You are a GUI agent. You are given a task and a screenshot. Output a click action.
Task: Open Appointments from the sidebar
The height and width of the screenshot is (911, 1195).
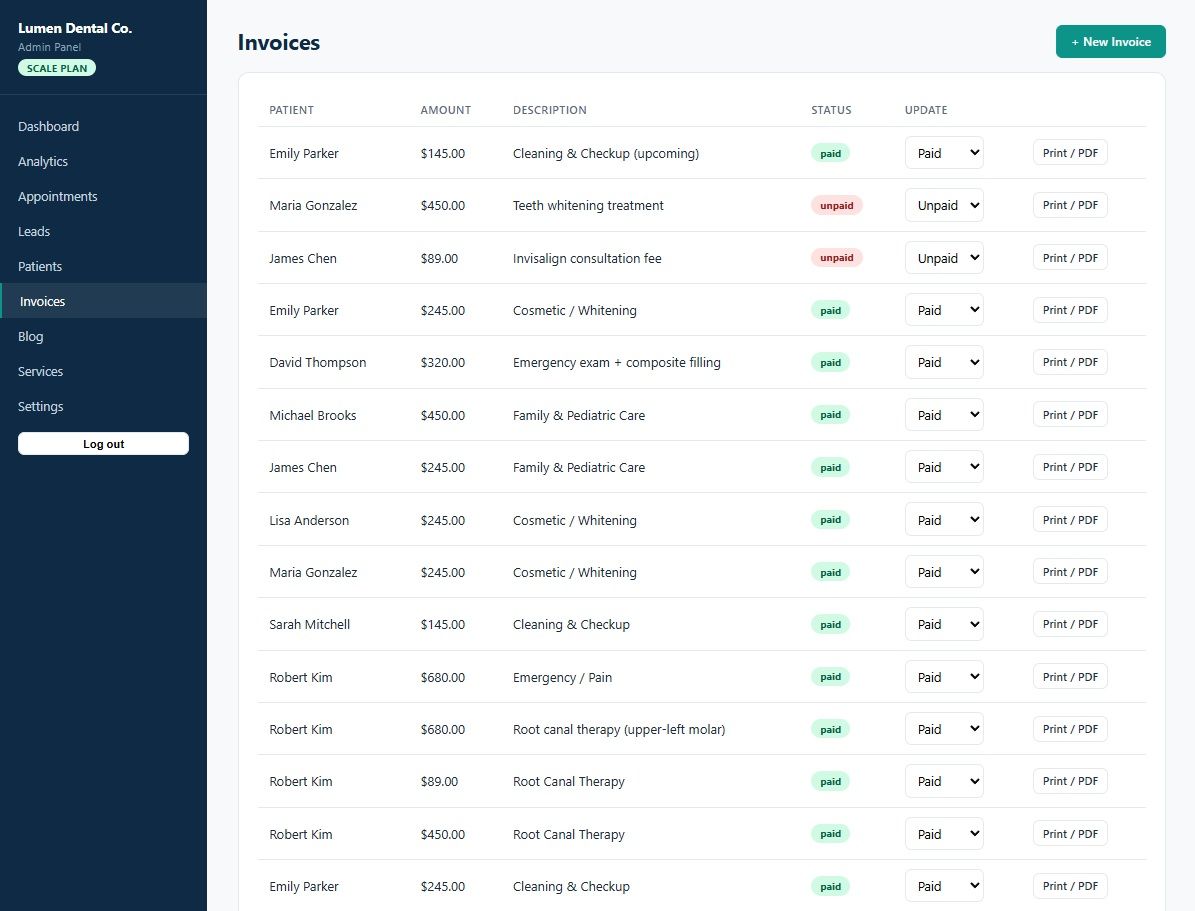coord(103,197)
